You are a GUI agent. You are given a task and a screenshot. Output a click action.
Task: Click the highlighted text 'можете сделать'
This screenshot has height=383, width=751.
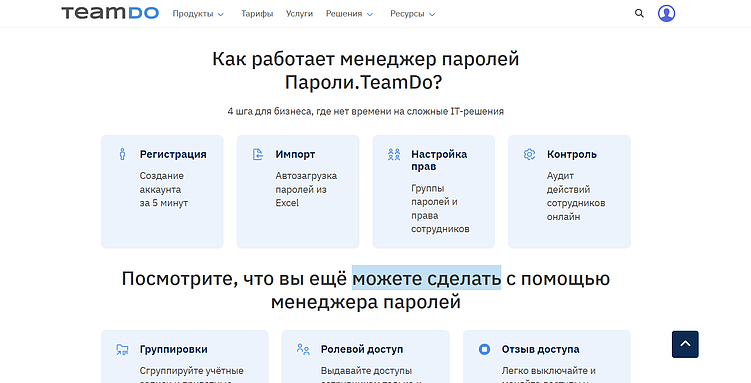[x=426, y=278]
